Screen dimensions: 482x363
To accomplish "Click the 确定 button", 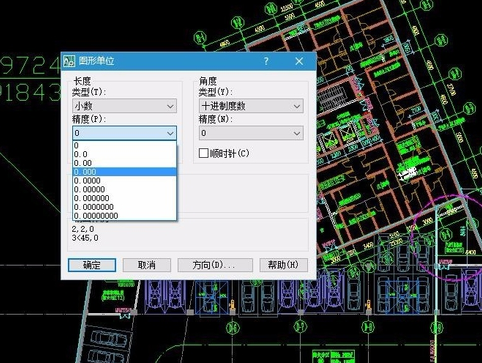I will tap(92, 265).
